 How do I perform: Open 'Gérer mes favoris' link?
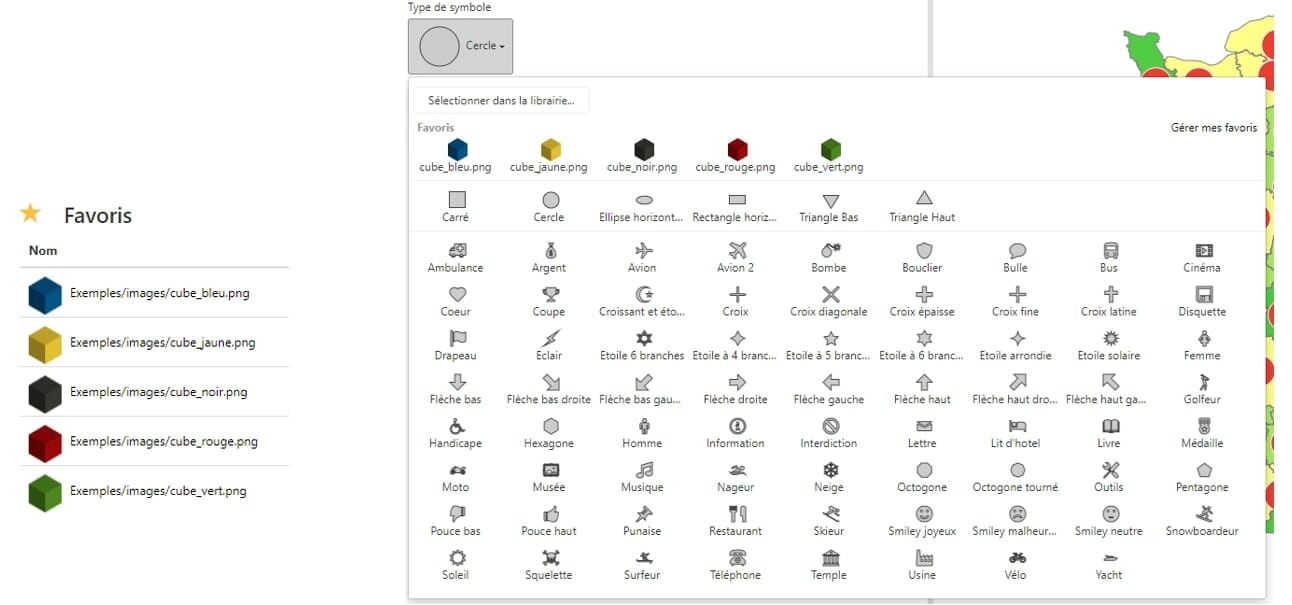(x=1213, y=128)
